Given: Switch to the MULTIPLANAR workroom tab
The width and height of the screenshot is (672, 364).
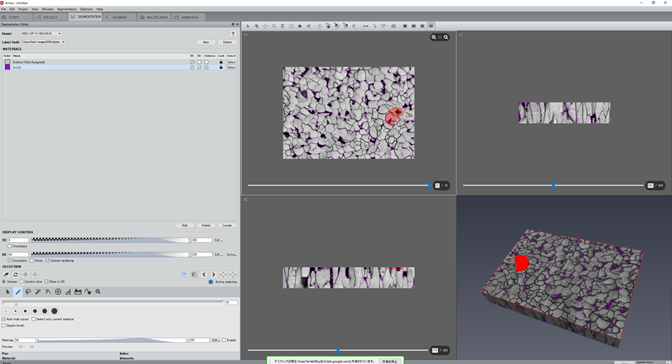Looking at the screenshot, I should click(x=154, y=17).
